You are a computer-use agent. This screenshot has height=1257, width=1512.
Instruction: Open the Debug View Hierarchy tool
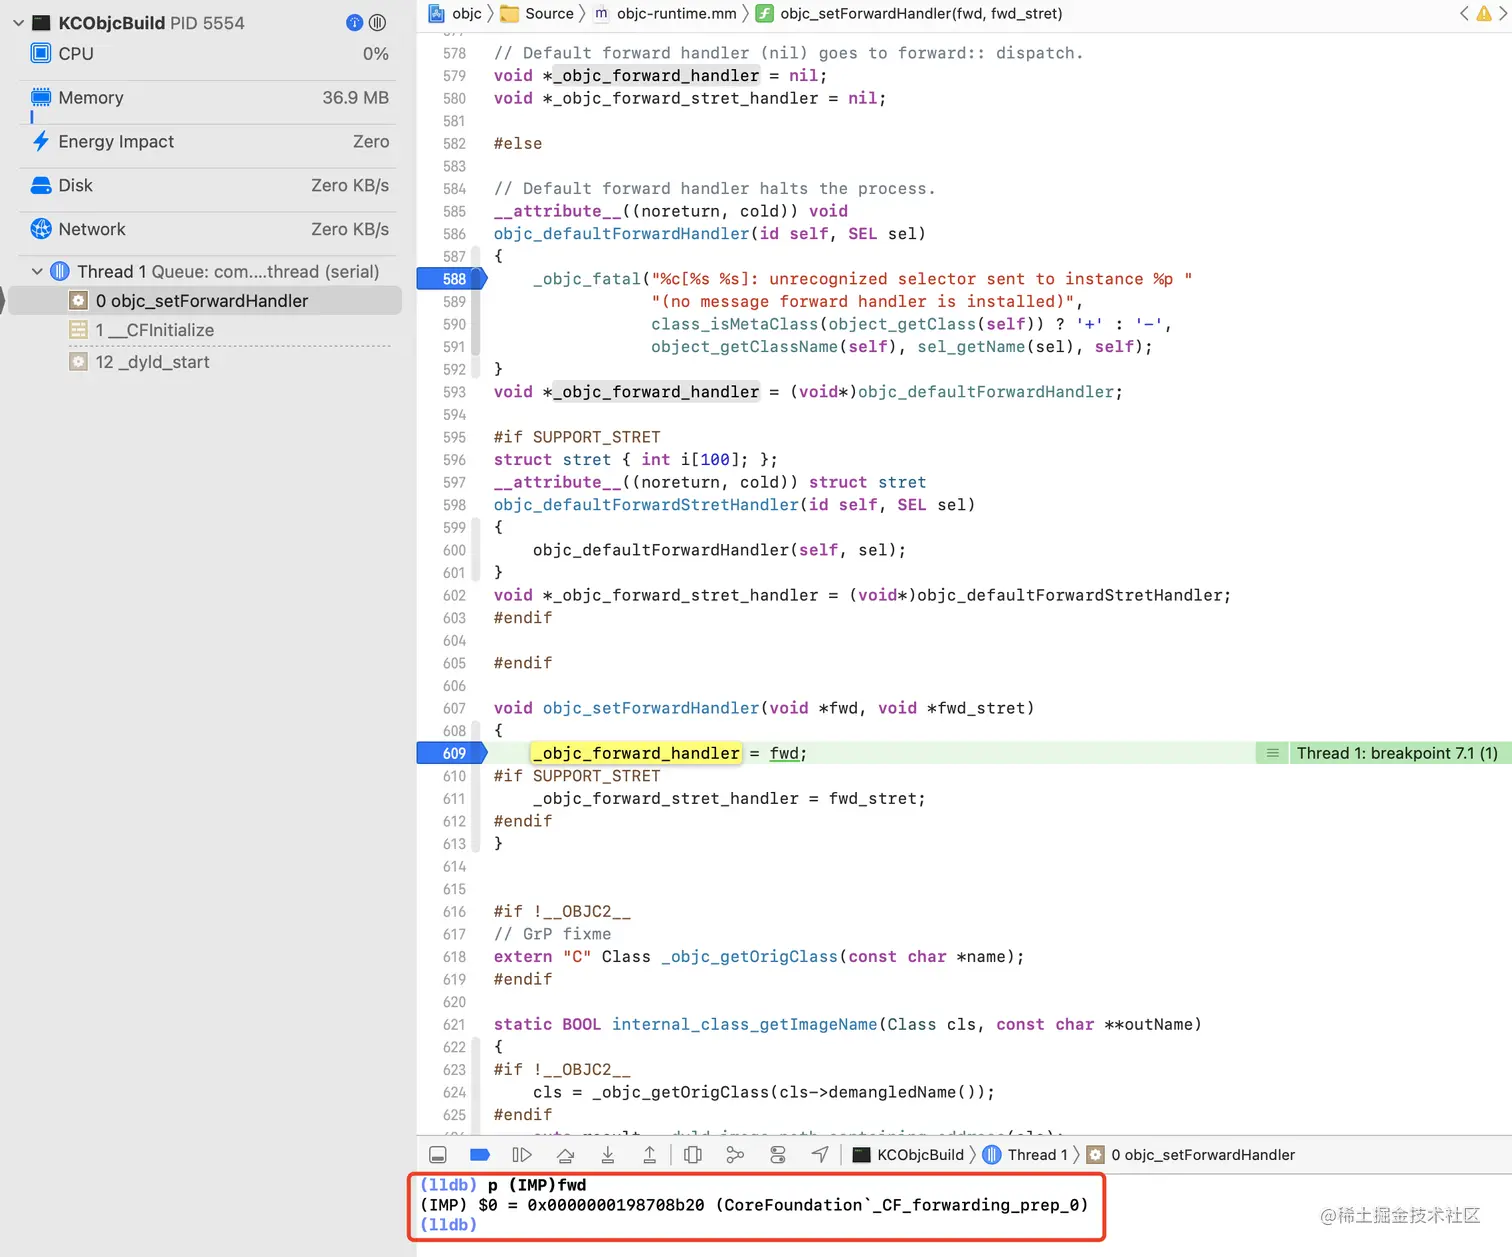692,1155
